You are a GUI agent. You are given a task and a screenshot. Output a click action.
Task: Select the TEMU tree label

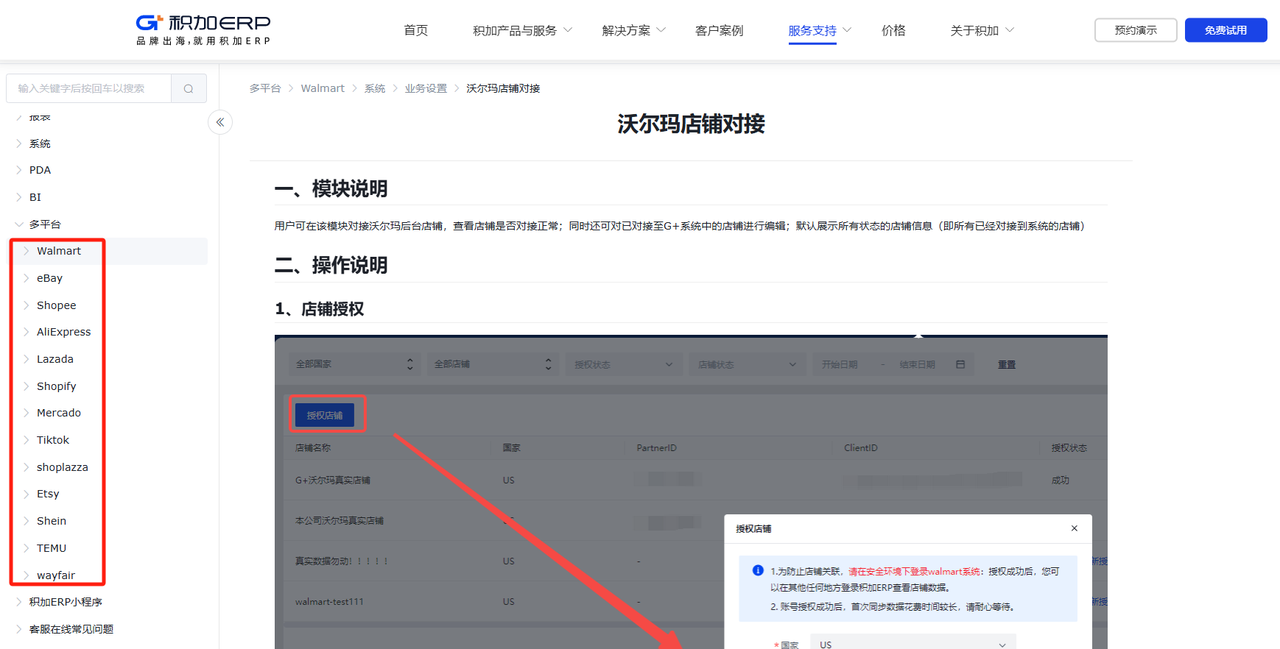pos(52,548)
